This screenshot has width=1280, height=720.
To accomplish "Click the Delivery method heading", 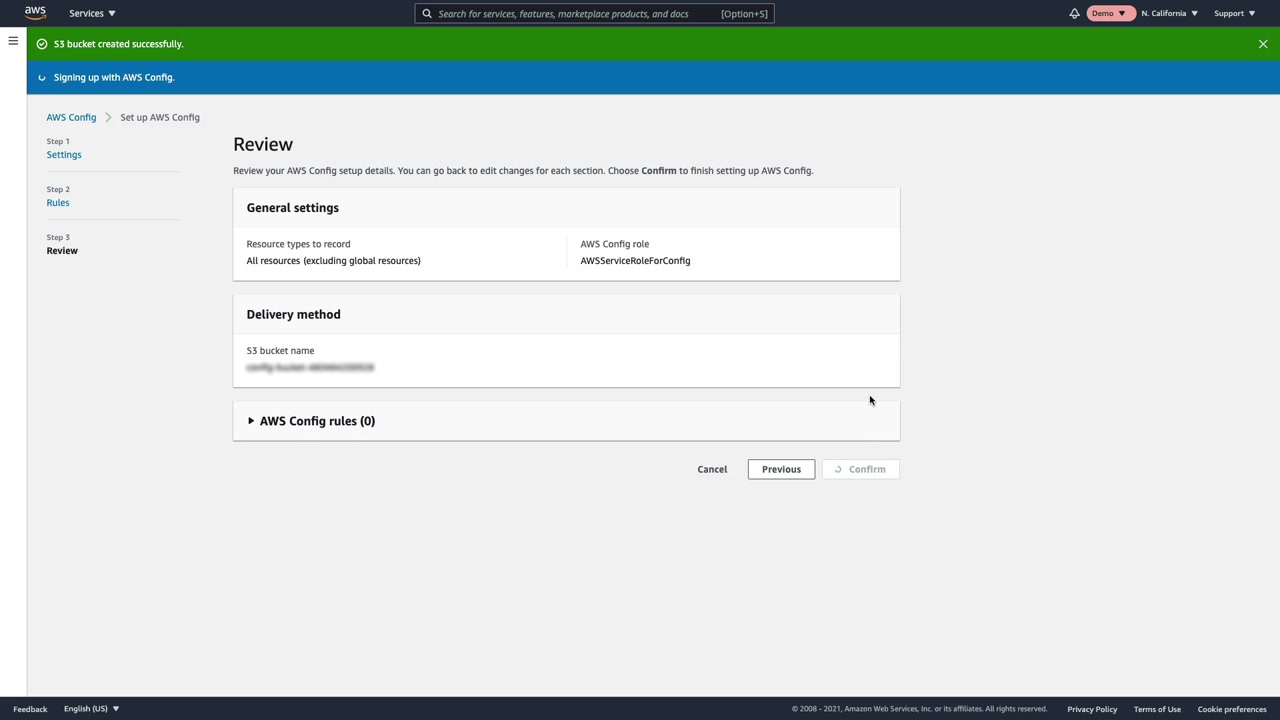I will [293, 314].
